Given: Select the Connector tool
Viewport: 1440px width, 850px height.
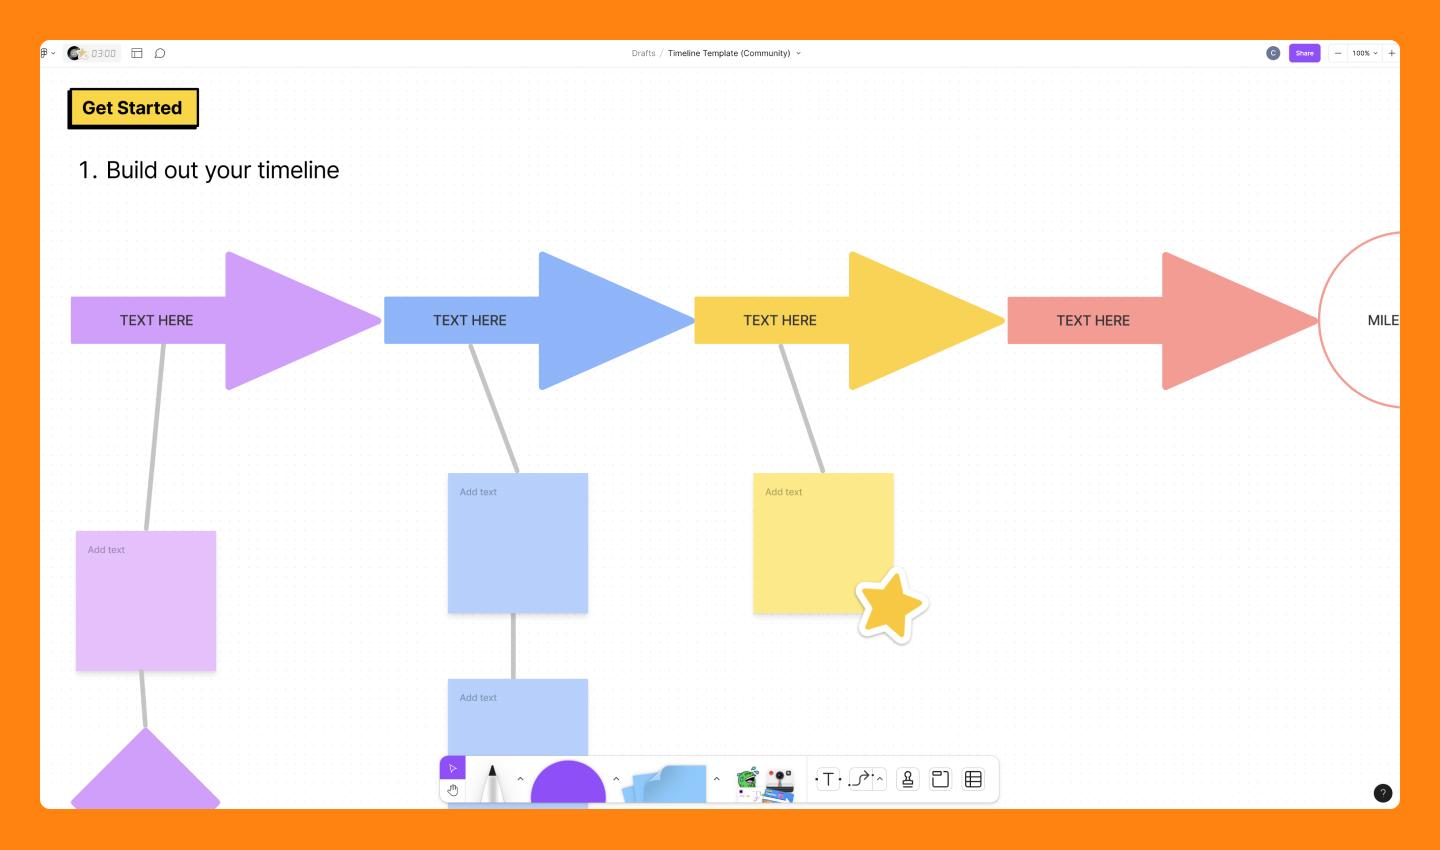Looking at the screenshot, I should (862, 779).
